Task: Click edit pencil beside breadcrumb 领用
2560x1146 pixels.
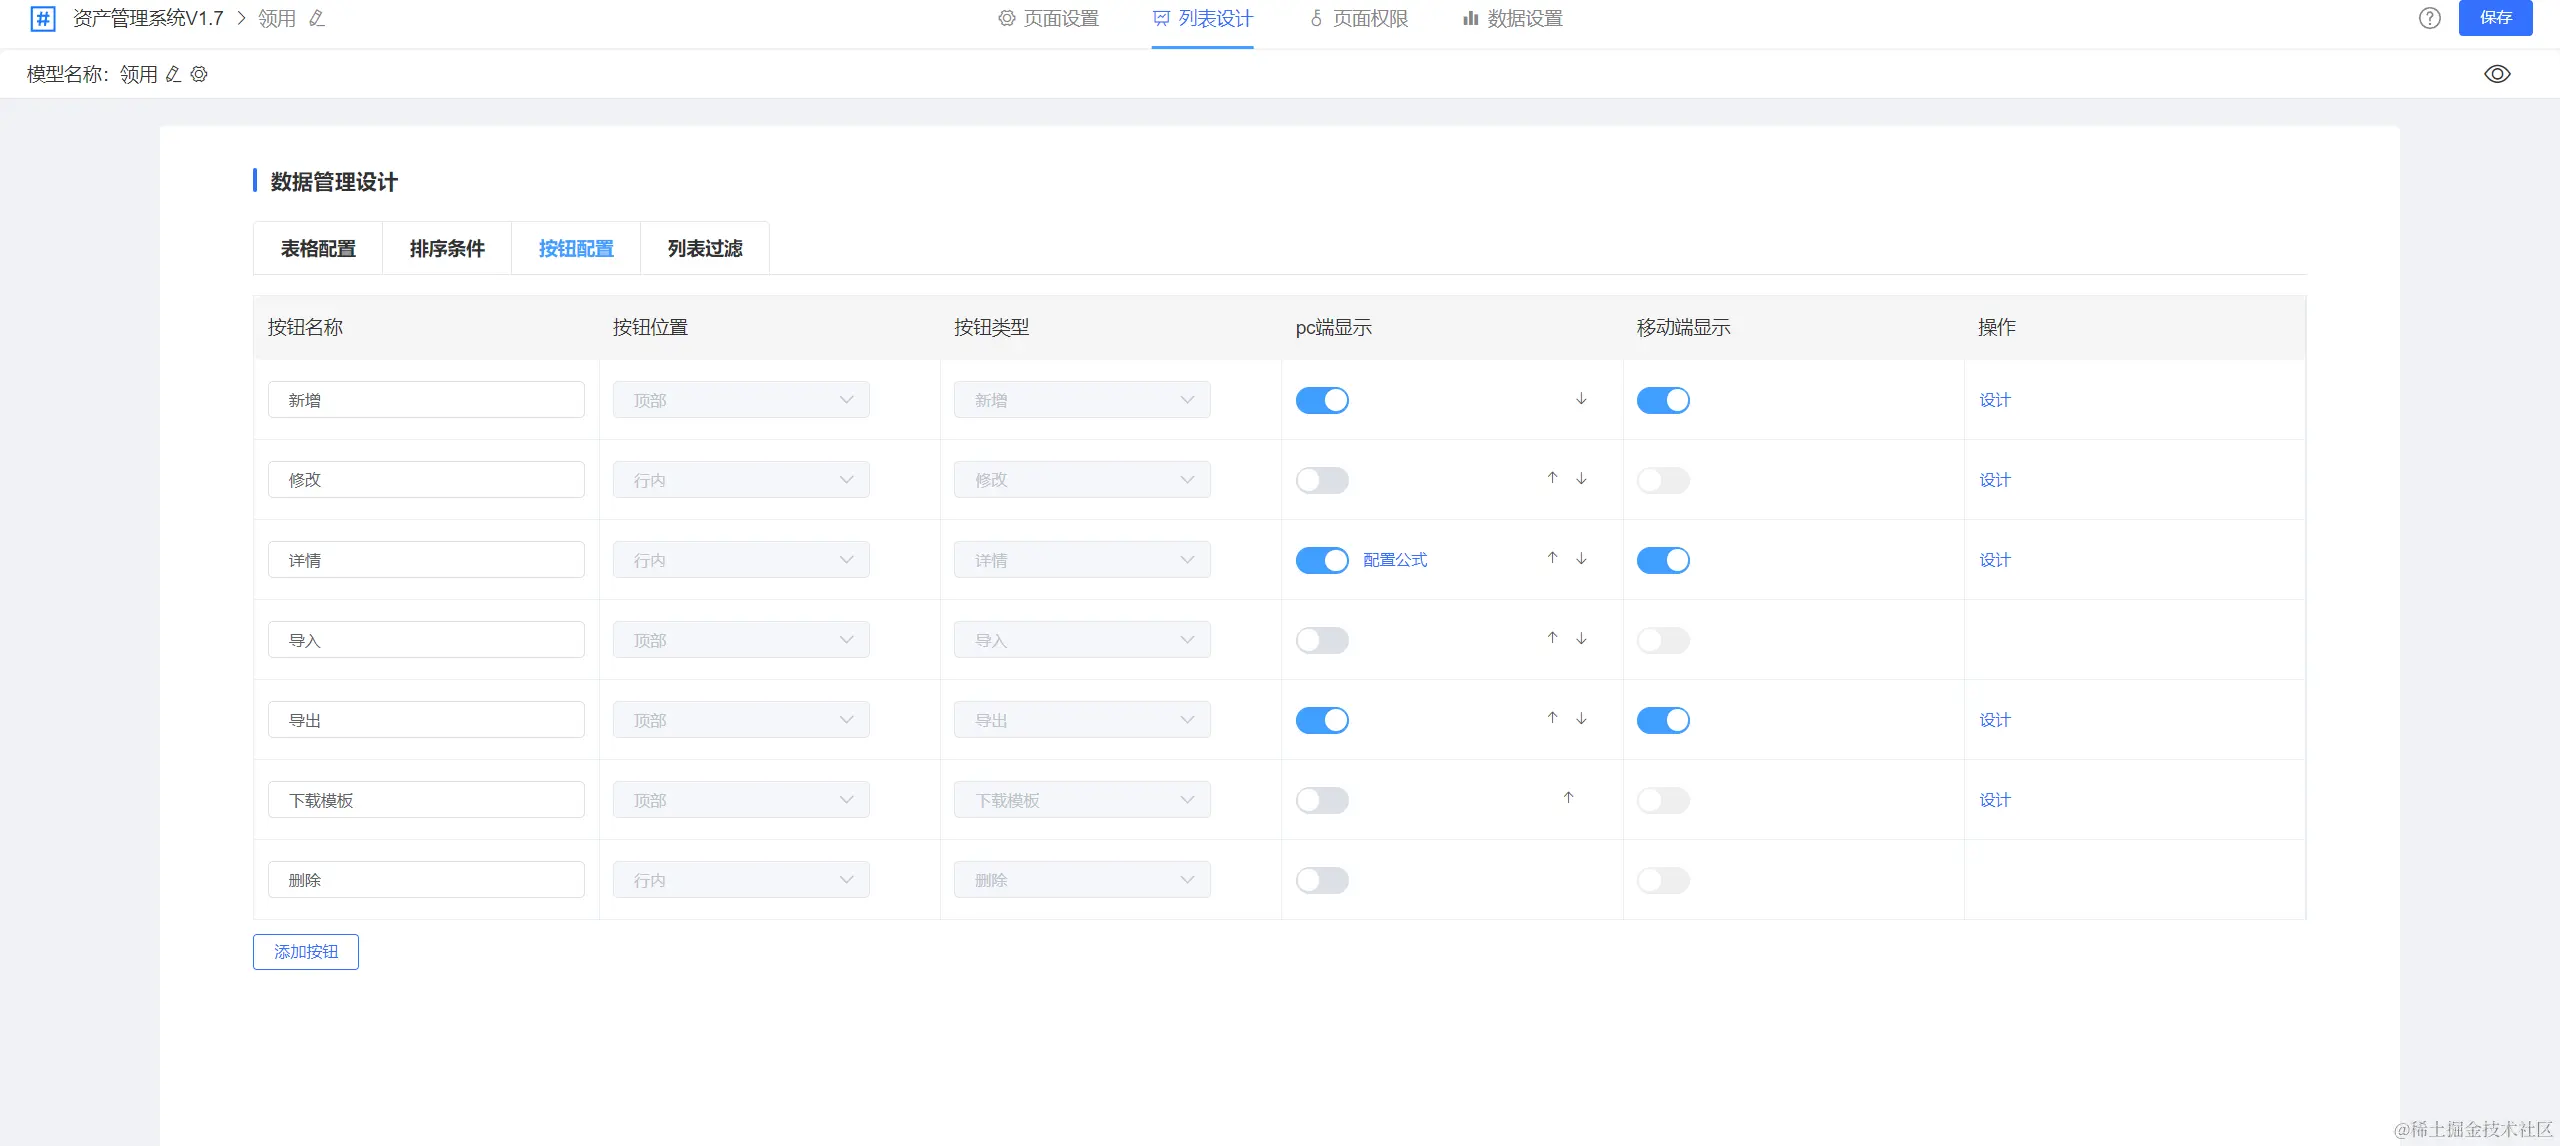Action: click(317, 18)
